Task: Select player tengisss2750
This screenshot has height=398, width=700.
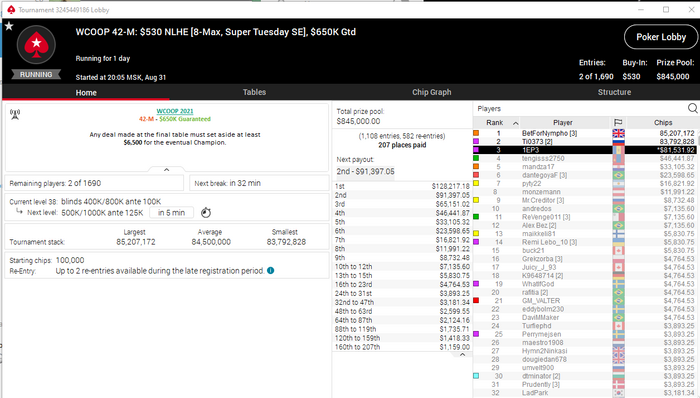Action: [543, 158]
